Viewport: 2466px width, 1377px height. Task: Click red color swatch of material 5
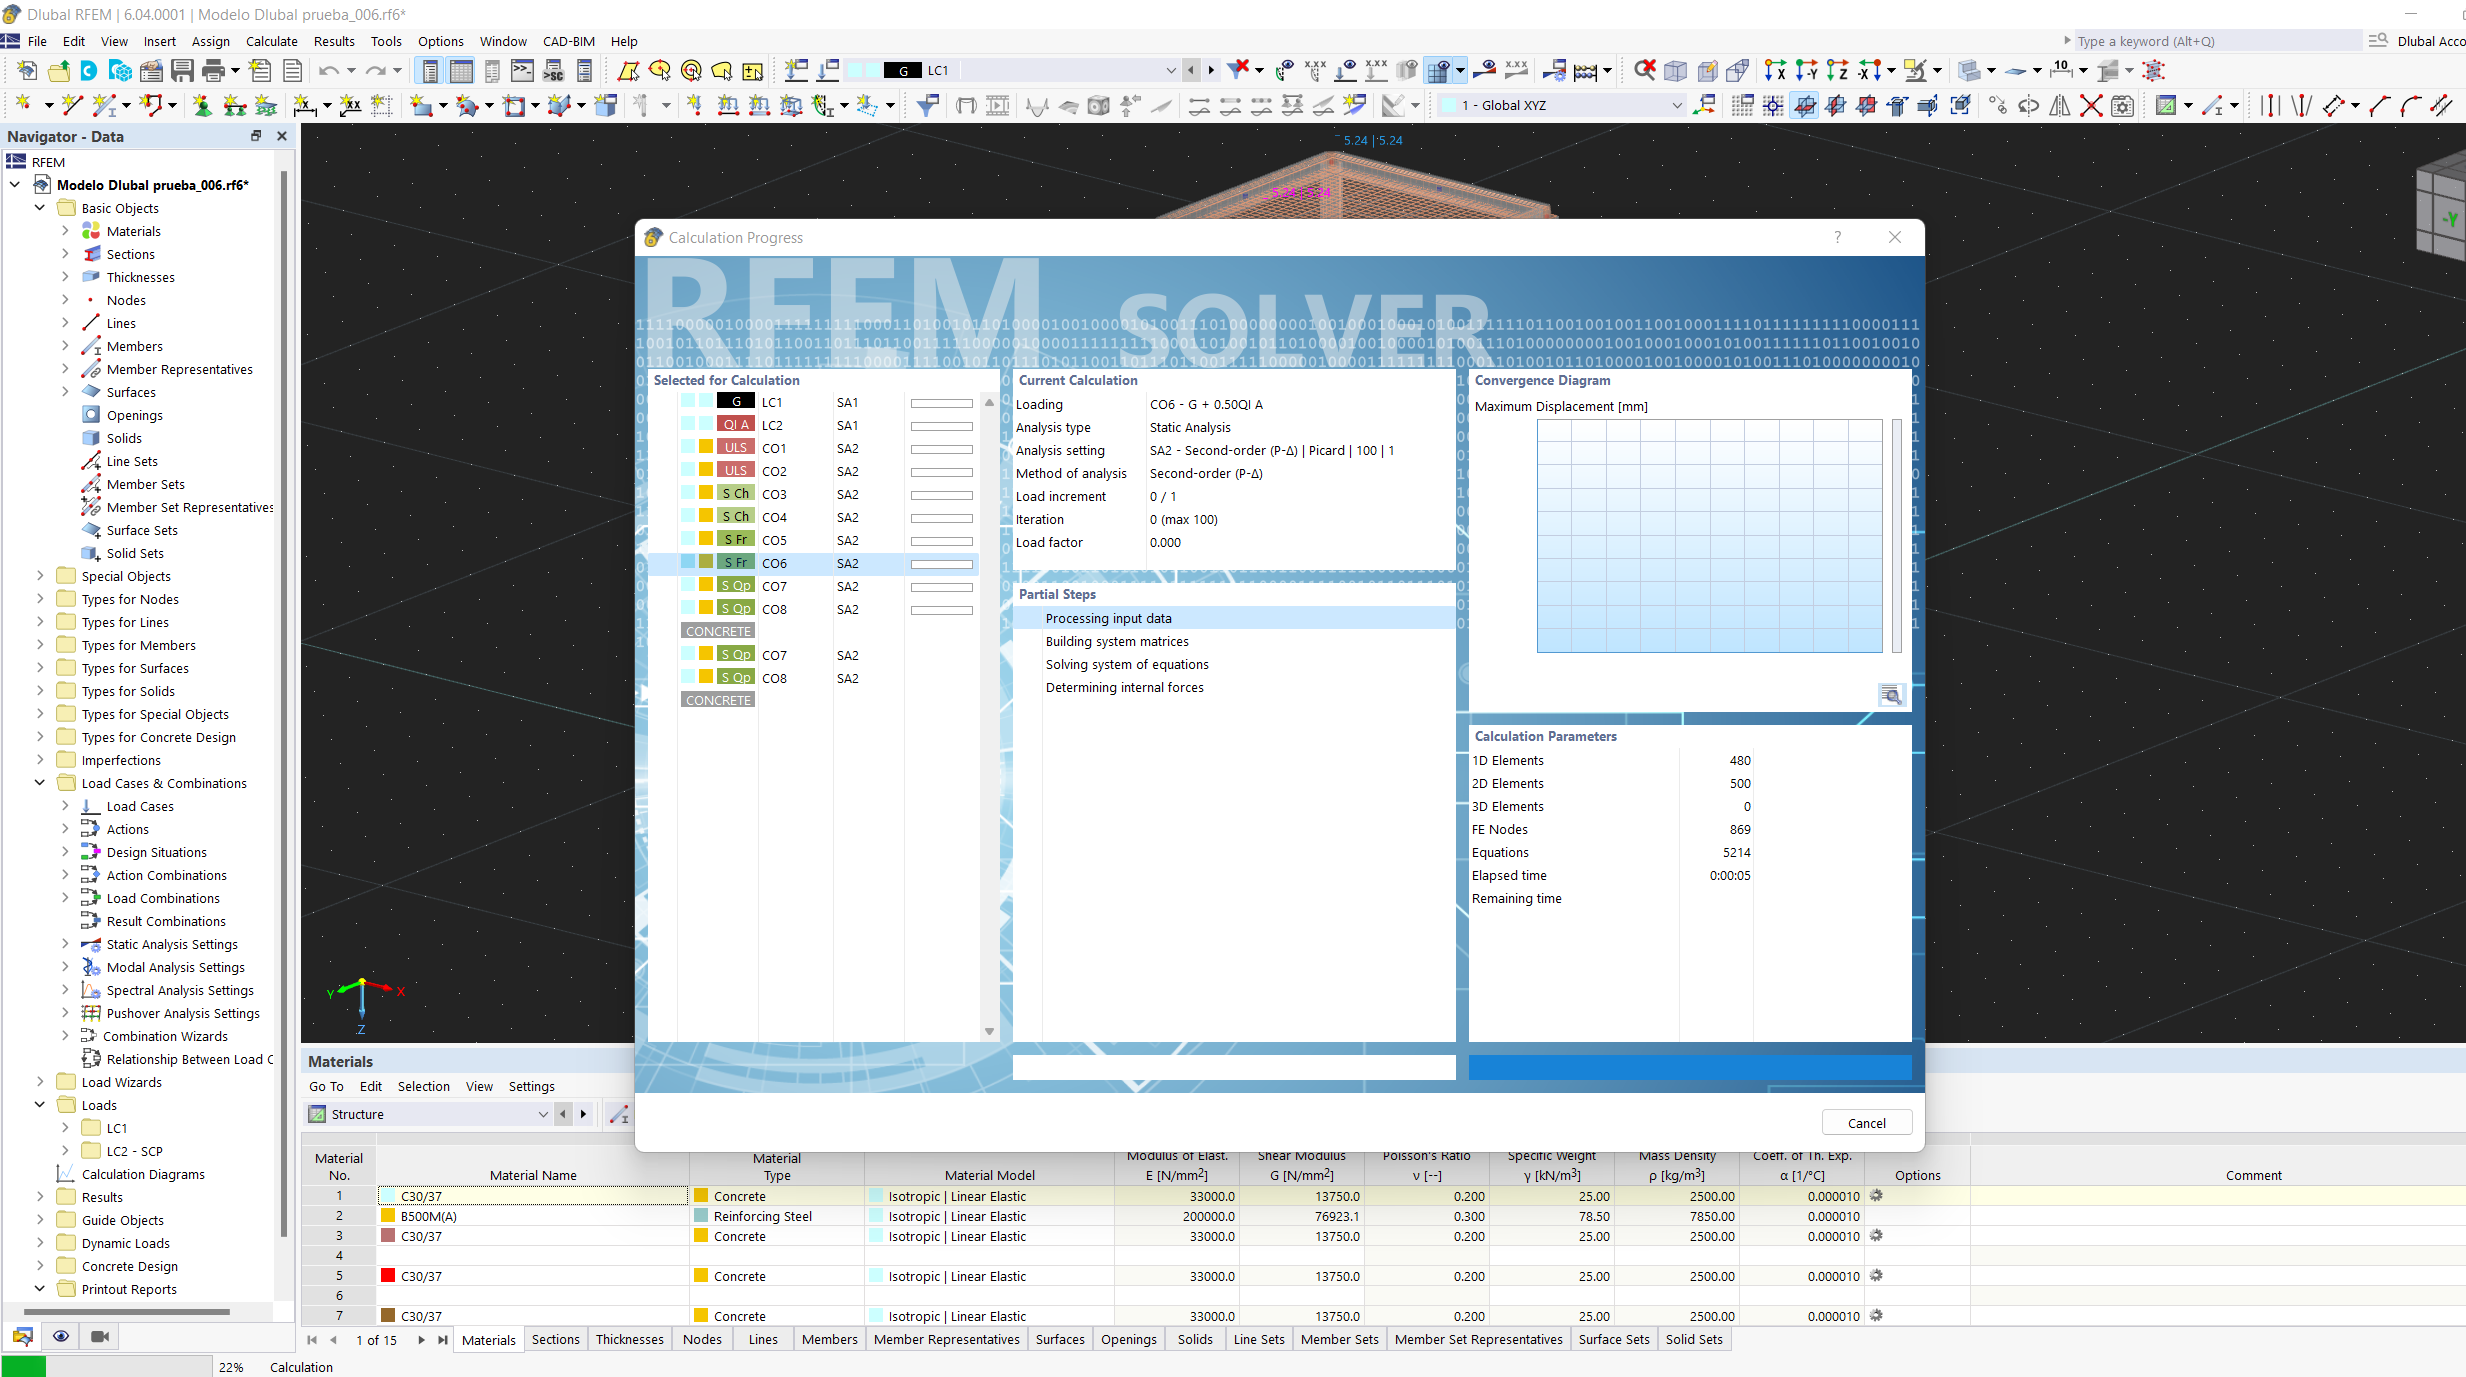389,1276
